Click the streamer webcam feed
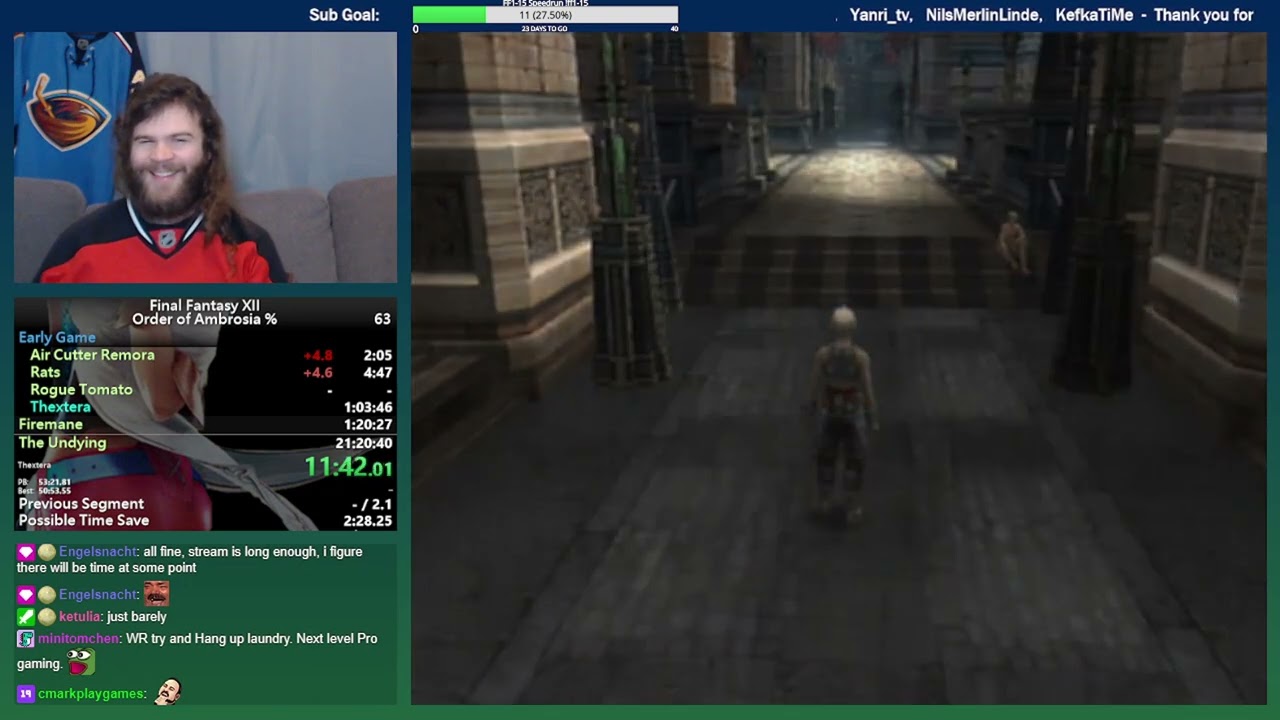The height and width of the screenshot is (720, 1280). click(x=205, y=157)
